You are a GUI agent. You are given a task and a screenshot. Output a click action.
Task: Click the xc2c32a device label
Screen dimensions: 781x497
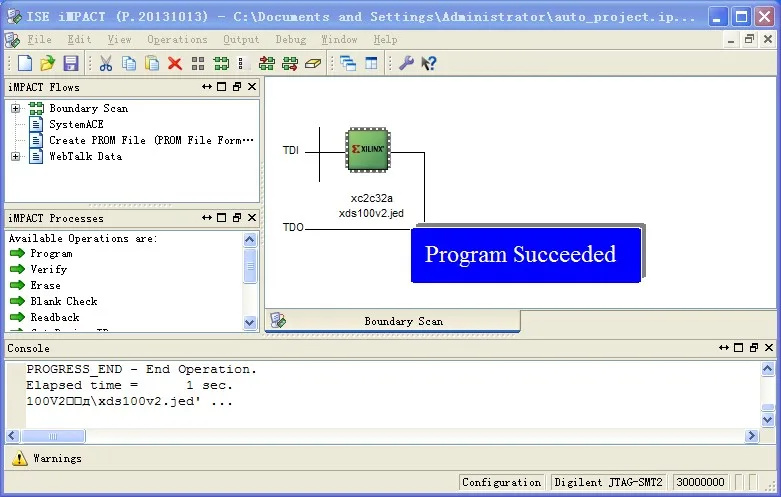pyautogui.click(x=371, y=198)
